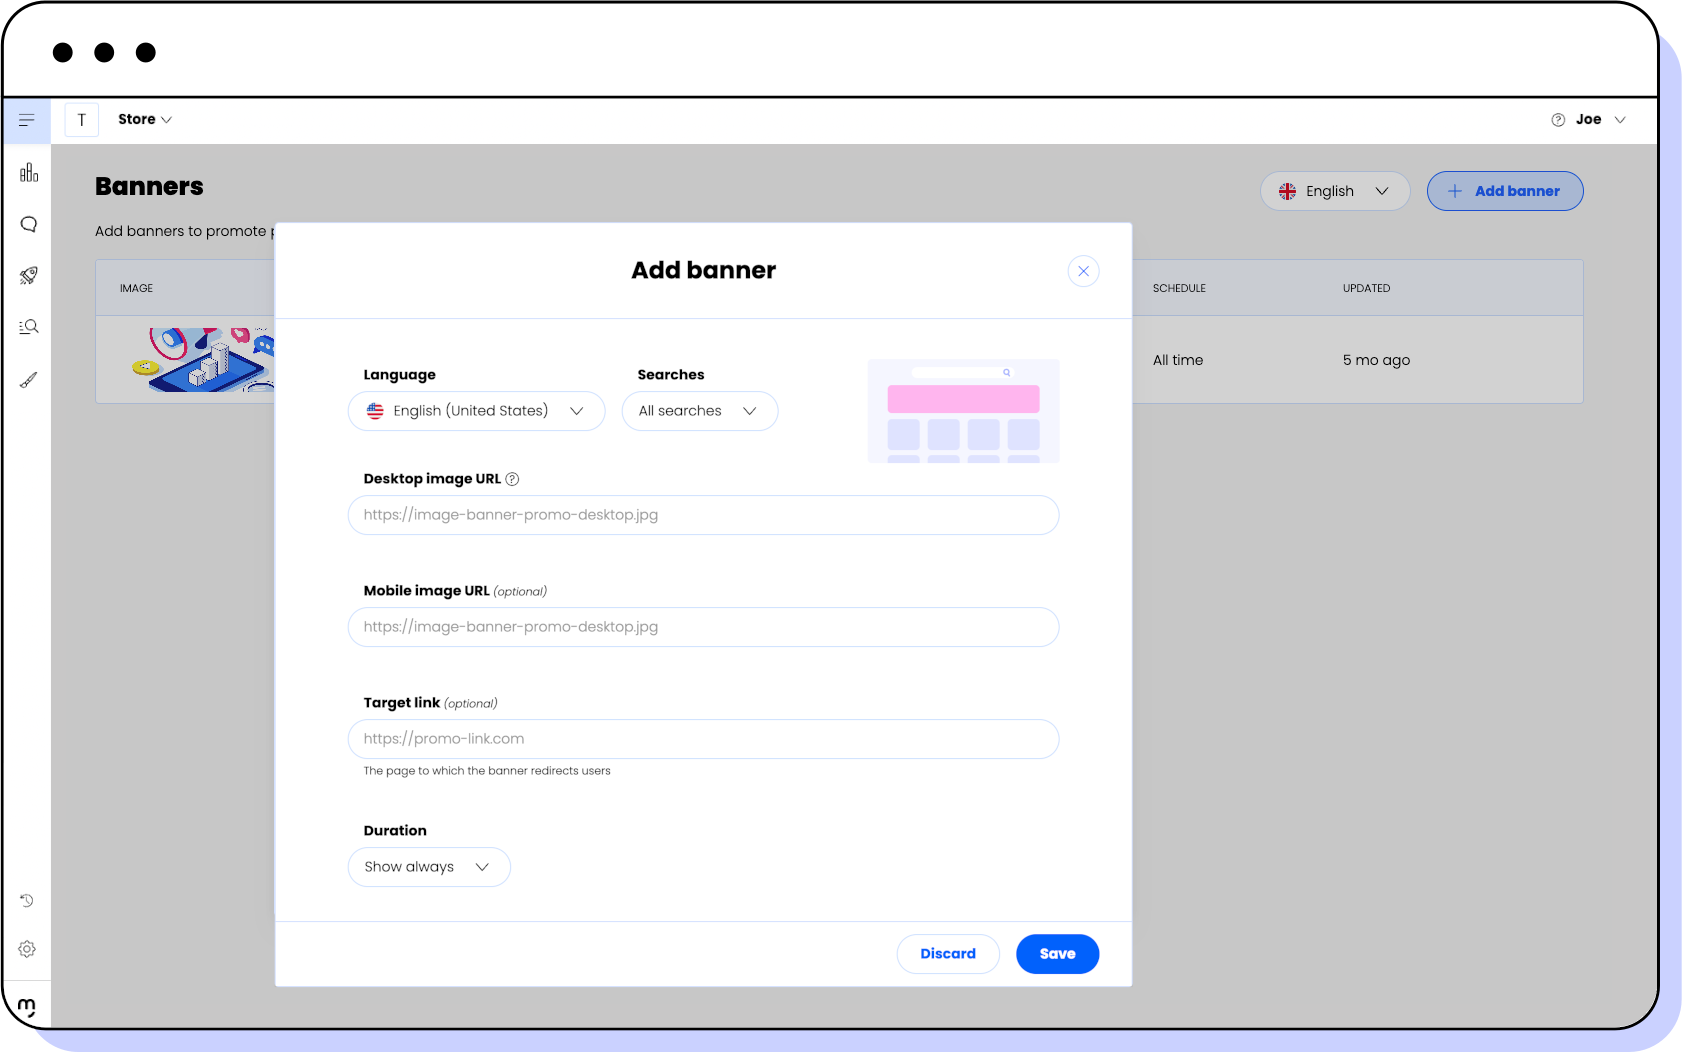Click the banner layout preview illustration

[x=964, y=411]
